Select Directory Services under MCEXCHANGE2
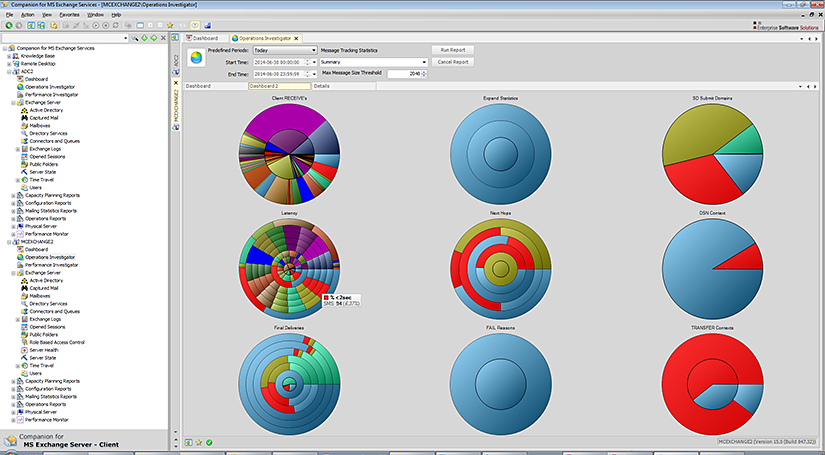The width and height of the screenshot is (825, 455). click(x=48, y=304)
